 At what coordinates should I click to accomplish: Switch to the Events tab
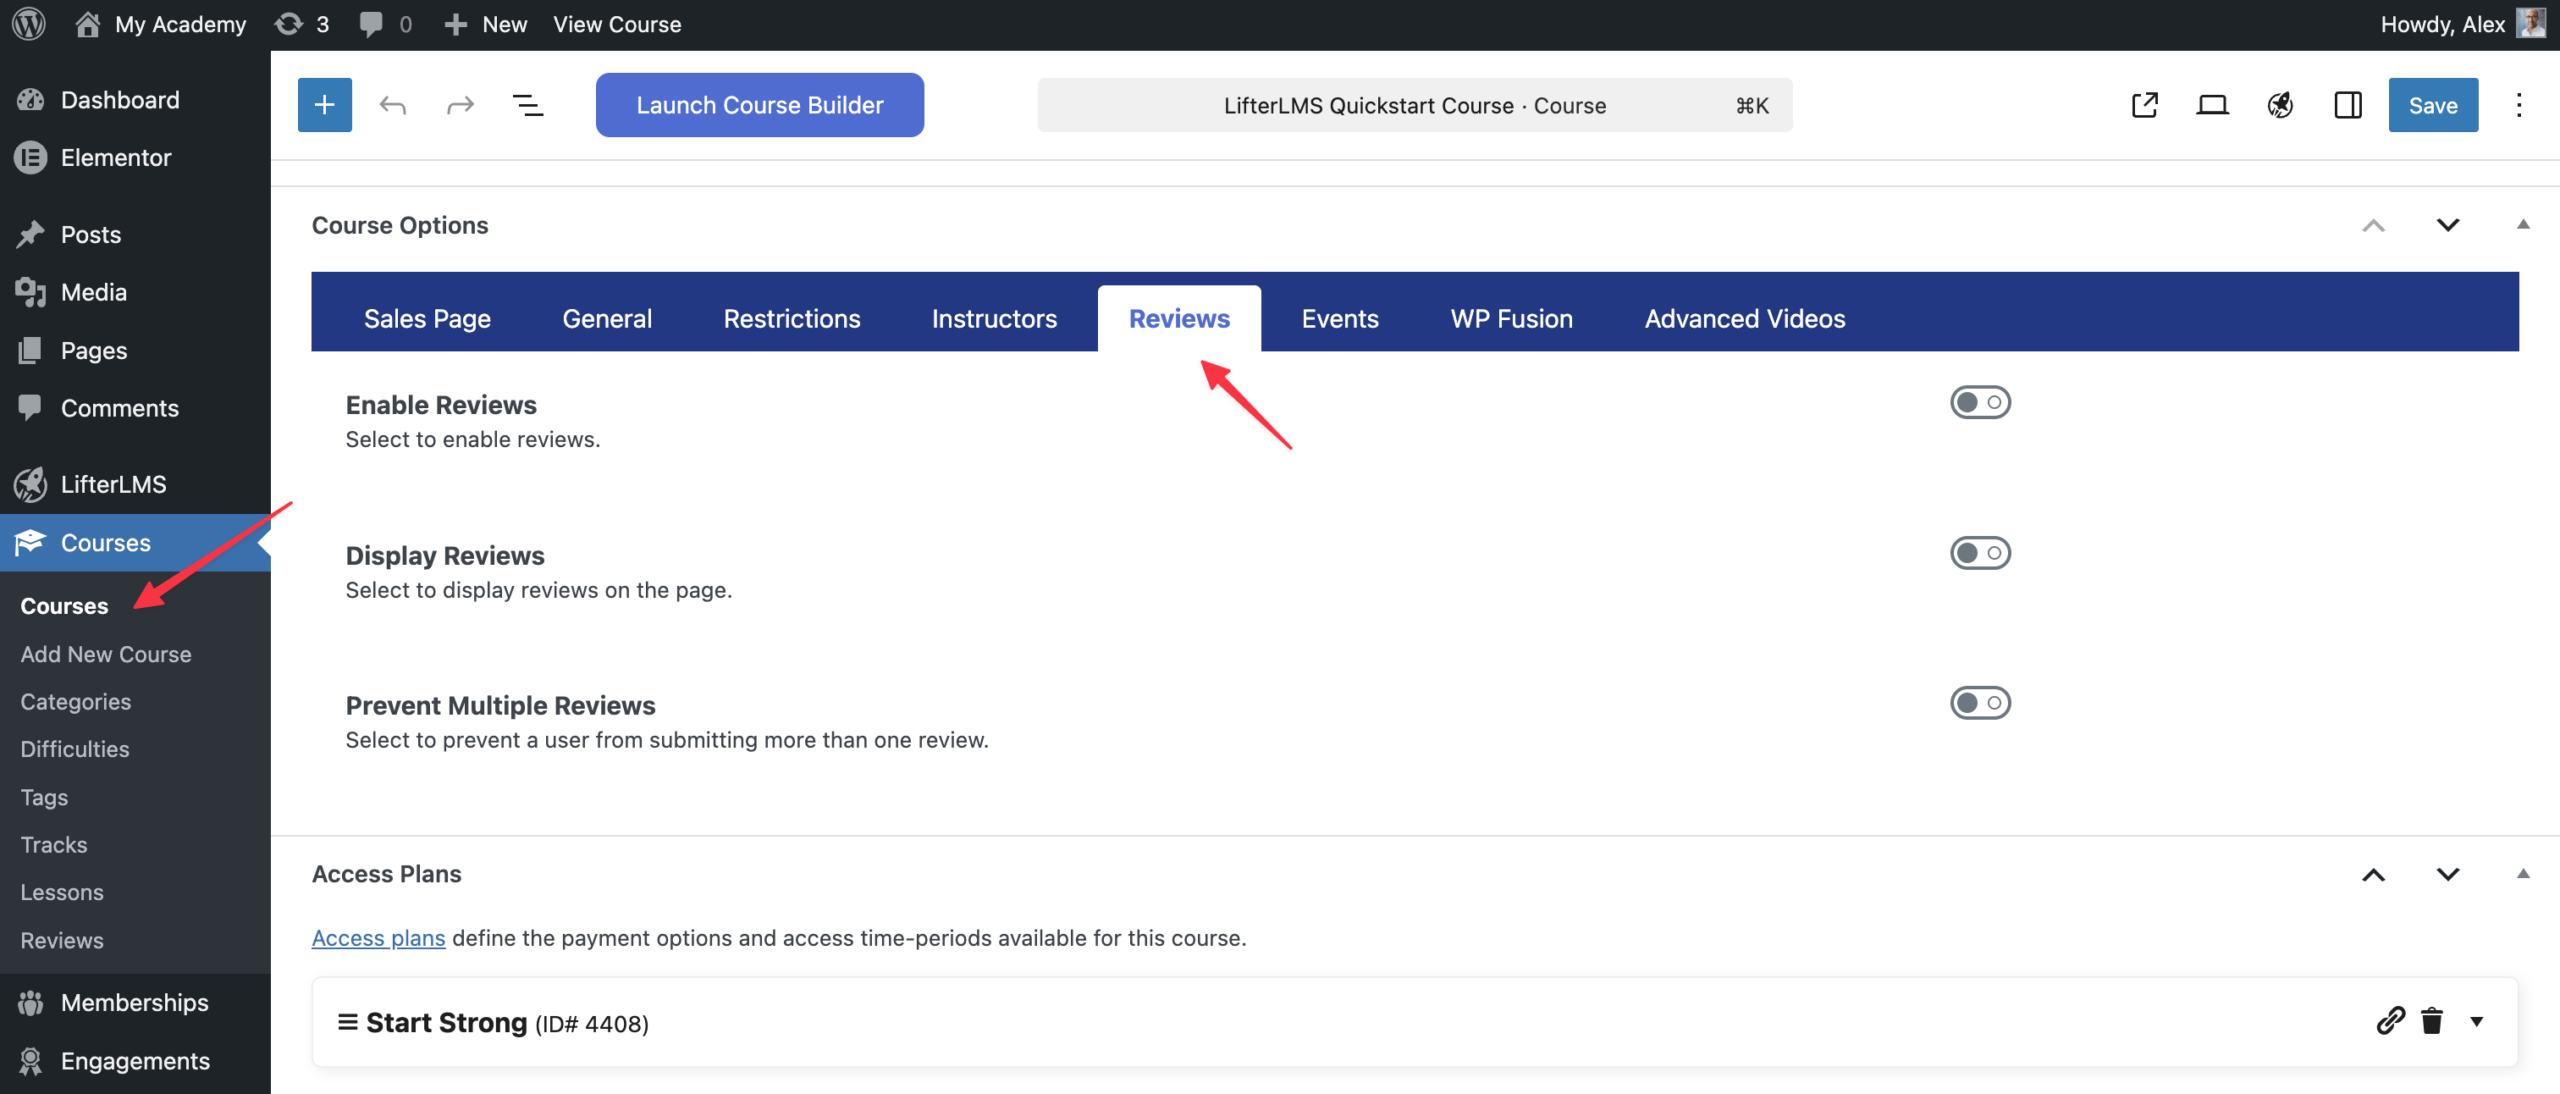(x=1340, y=318)
